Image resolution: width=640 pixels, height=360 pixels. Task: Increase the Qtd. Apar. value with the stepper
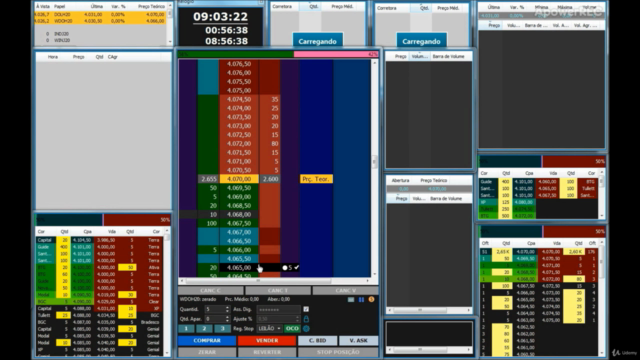click(227, 317)
